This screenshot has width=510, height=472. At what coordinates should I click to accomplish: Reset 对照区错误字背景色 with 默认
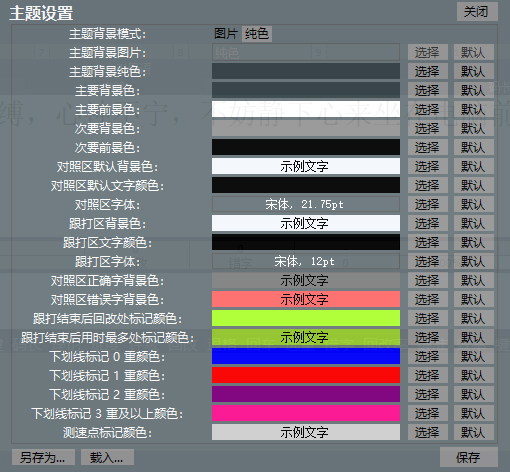click(474, 299)
